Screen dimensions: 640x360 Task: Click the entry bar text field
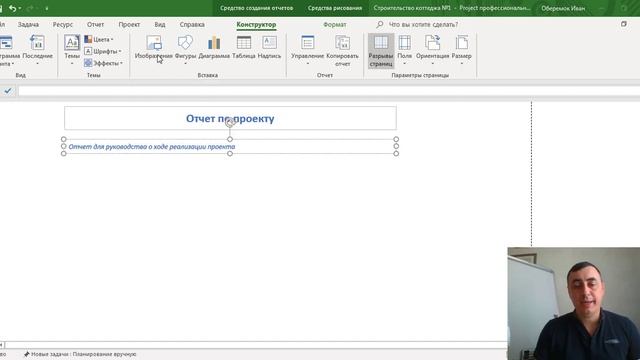click(x=329, y=91)
